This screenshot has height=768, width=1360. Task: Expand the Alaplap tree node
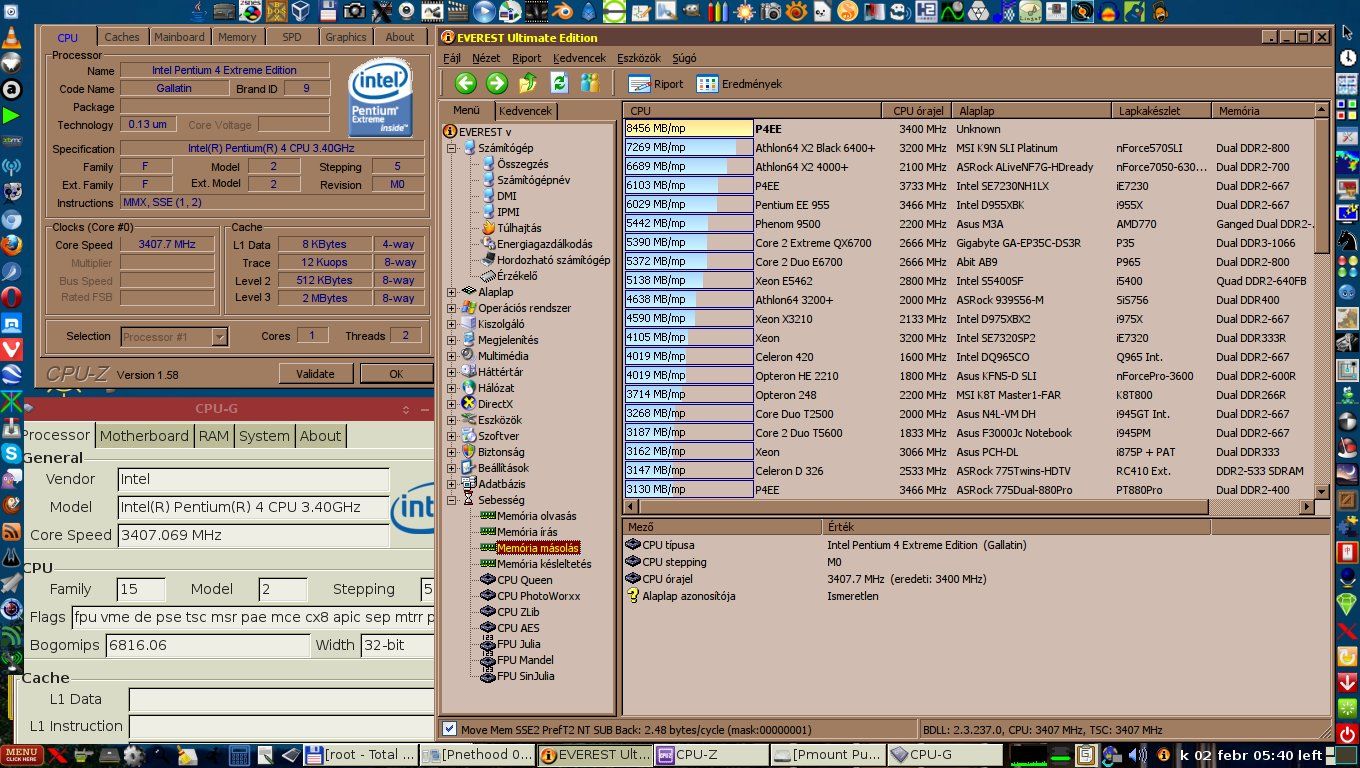[x=452, y=292]
